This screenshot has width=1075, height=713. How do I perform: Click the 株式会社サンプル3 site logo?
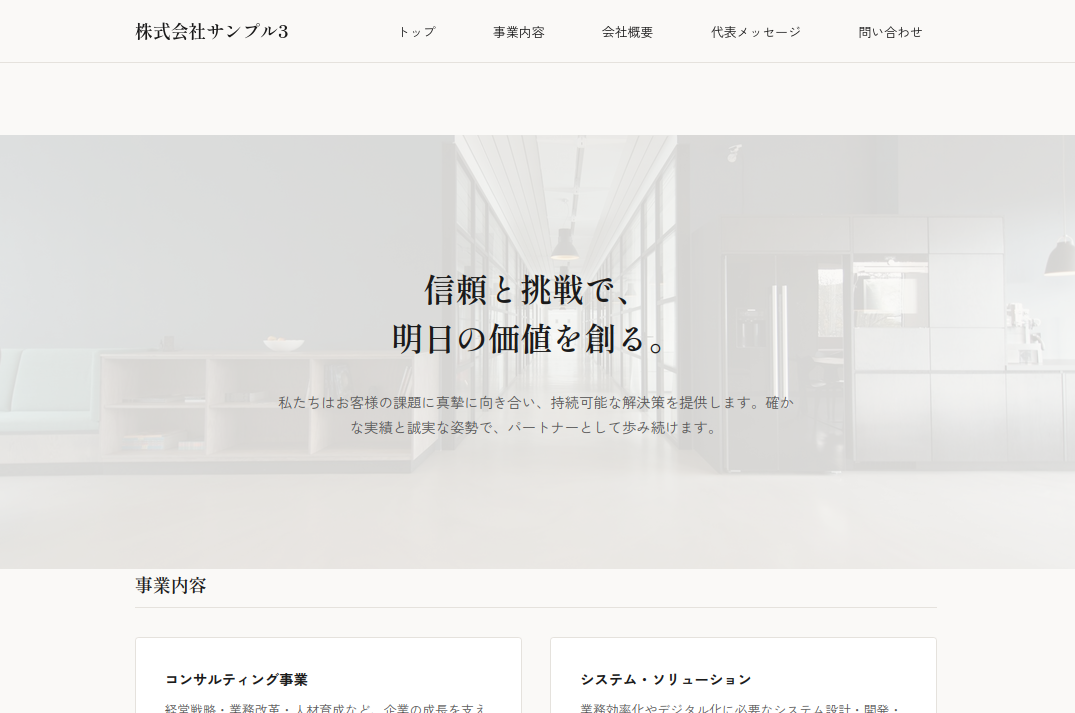212,31
